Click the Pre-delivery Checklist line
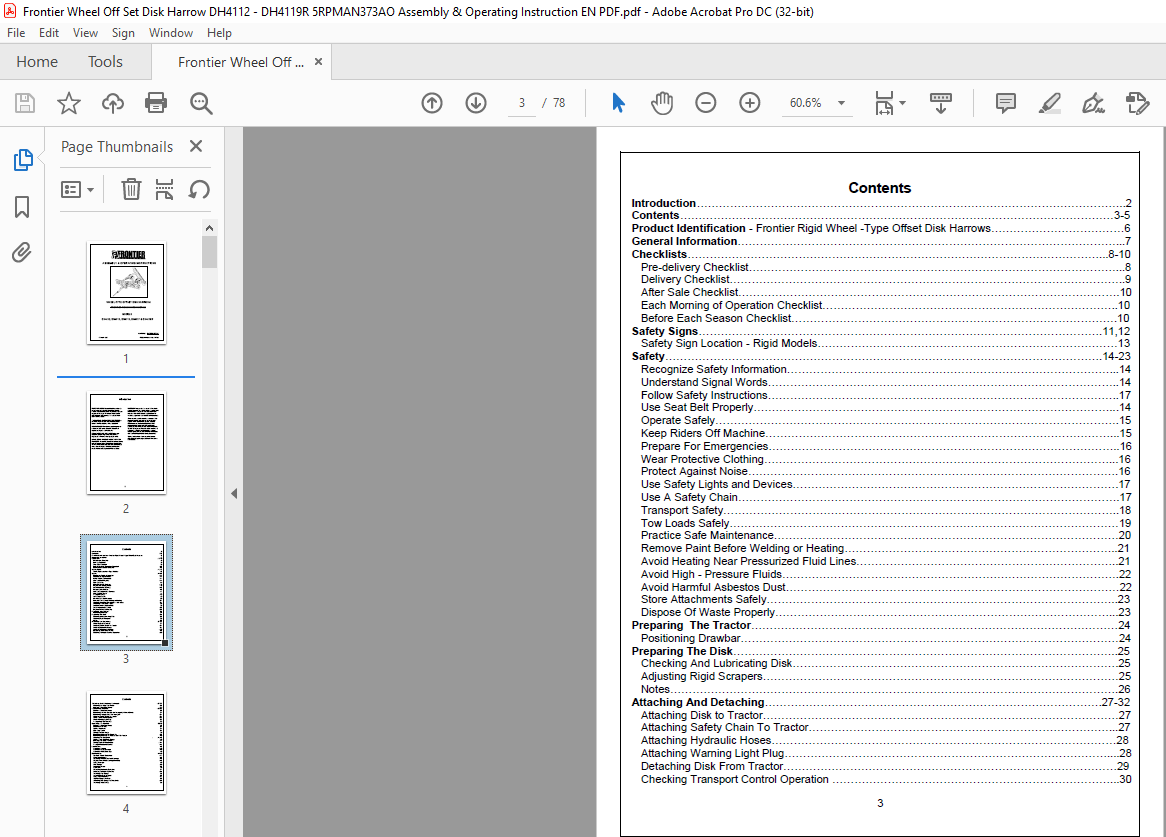 (x=886, y=267)
